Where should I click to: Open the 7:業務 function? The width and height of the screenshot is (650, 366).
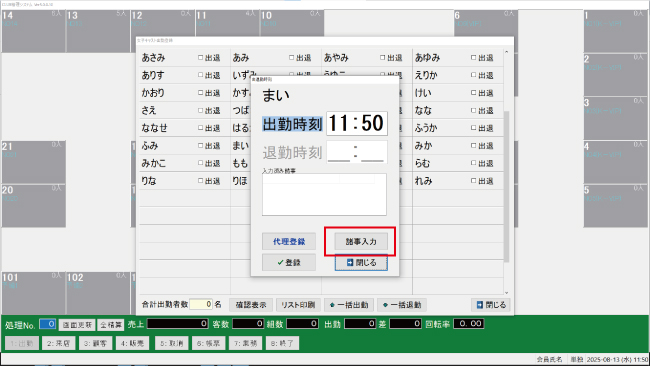245,343
